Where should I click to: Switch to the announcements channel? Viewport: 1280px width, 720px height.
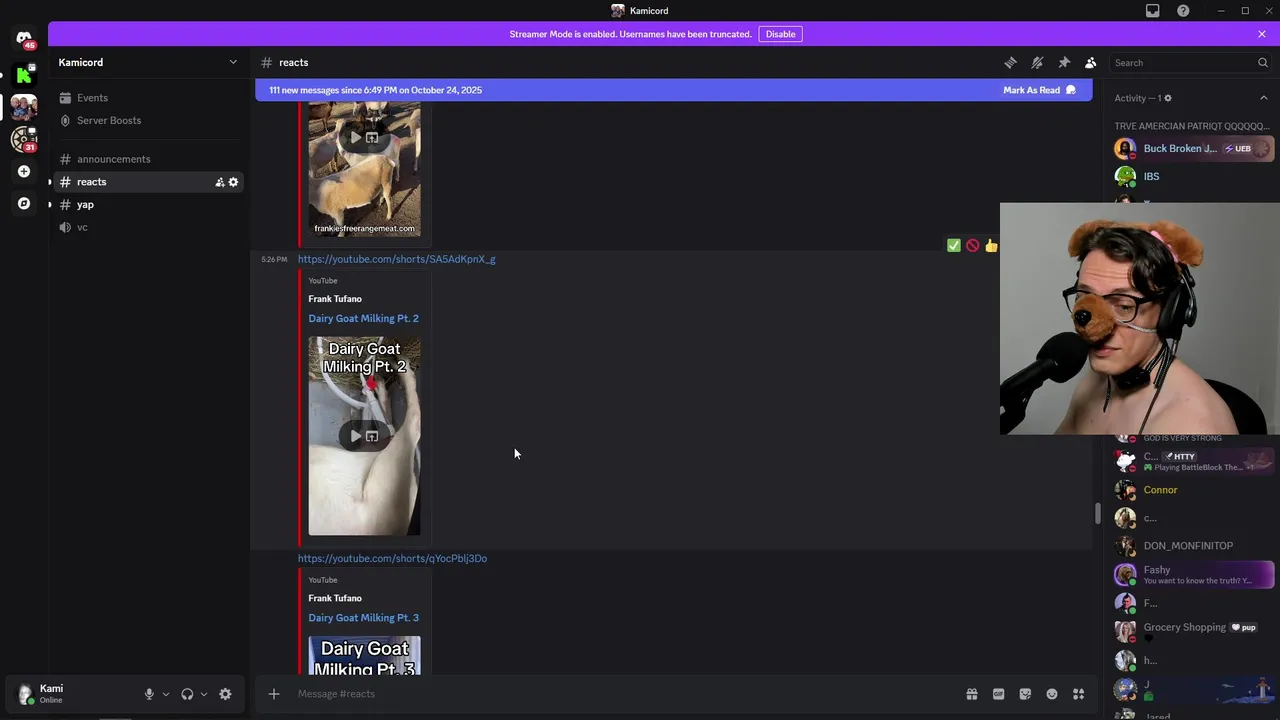click(150, 159)
